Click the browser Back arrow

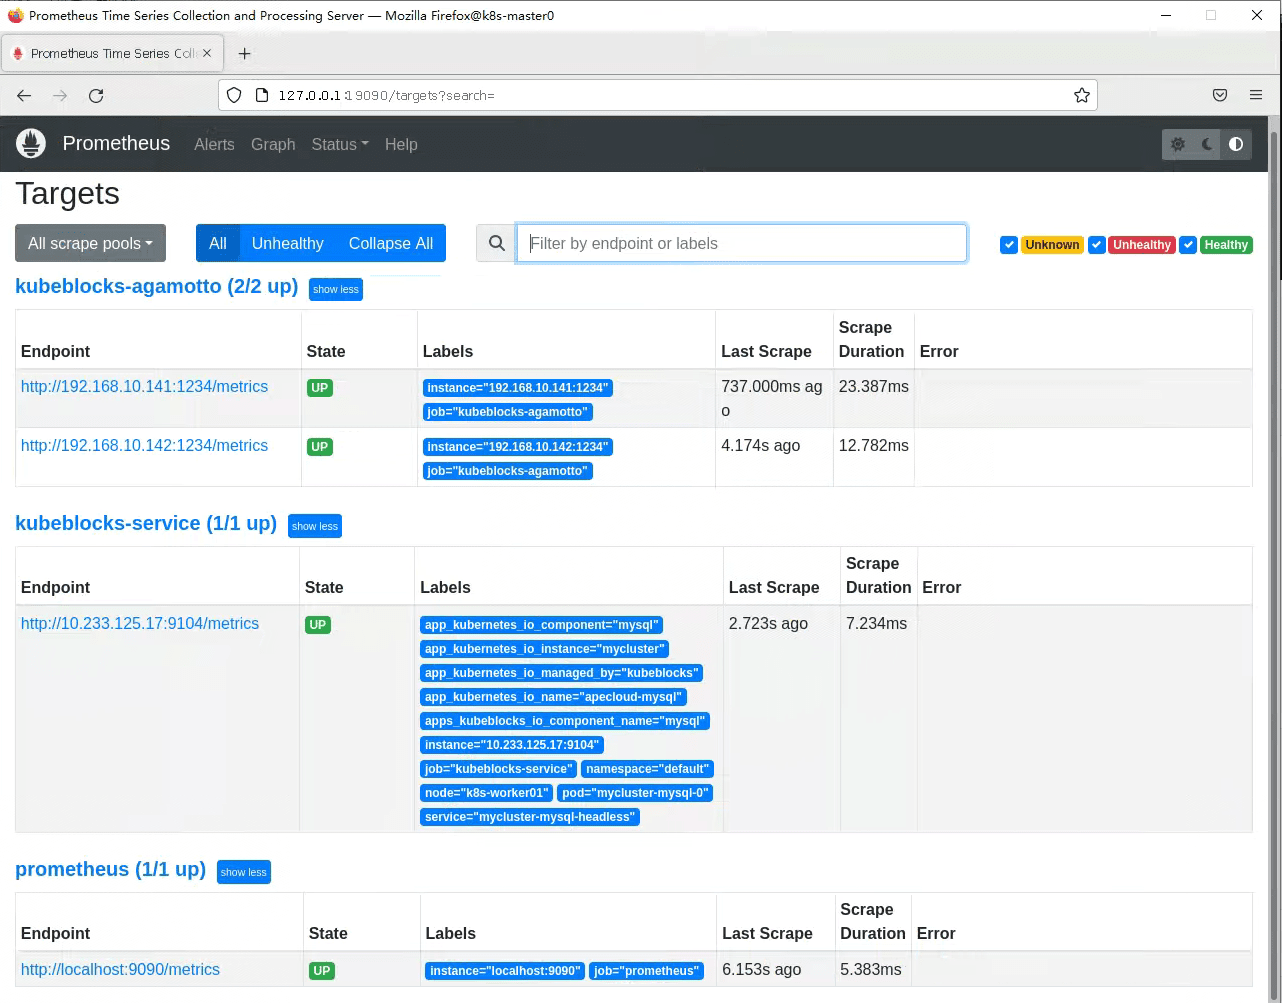tap(24, 95)
